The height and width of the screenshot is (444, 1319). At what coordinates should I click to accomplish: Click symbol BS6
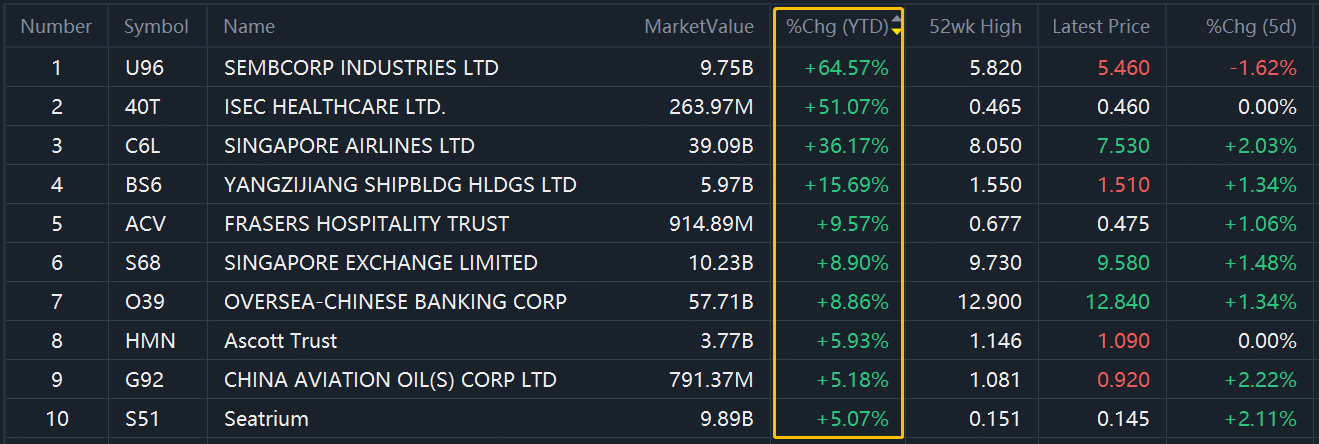tap(142, 185)
